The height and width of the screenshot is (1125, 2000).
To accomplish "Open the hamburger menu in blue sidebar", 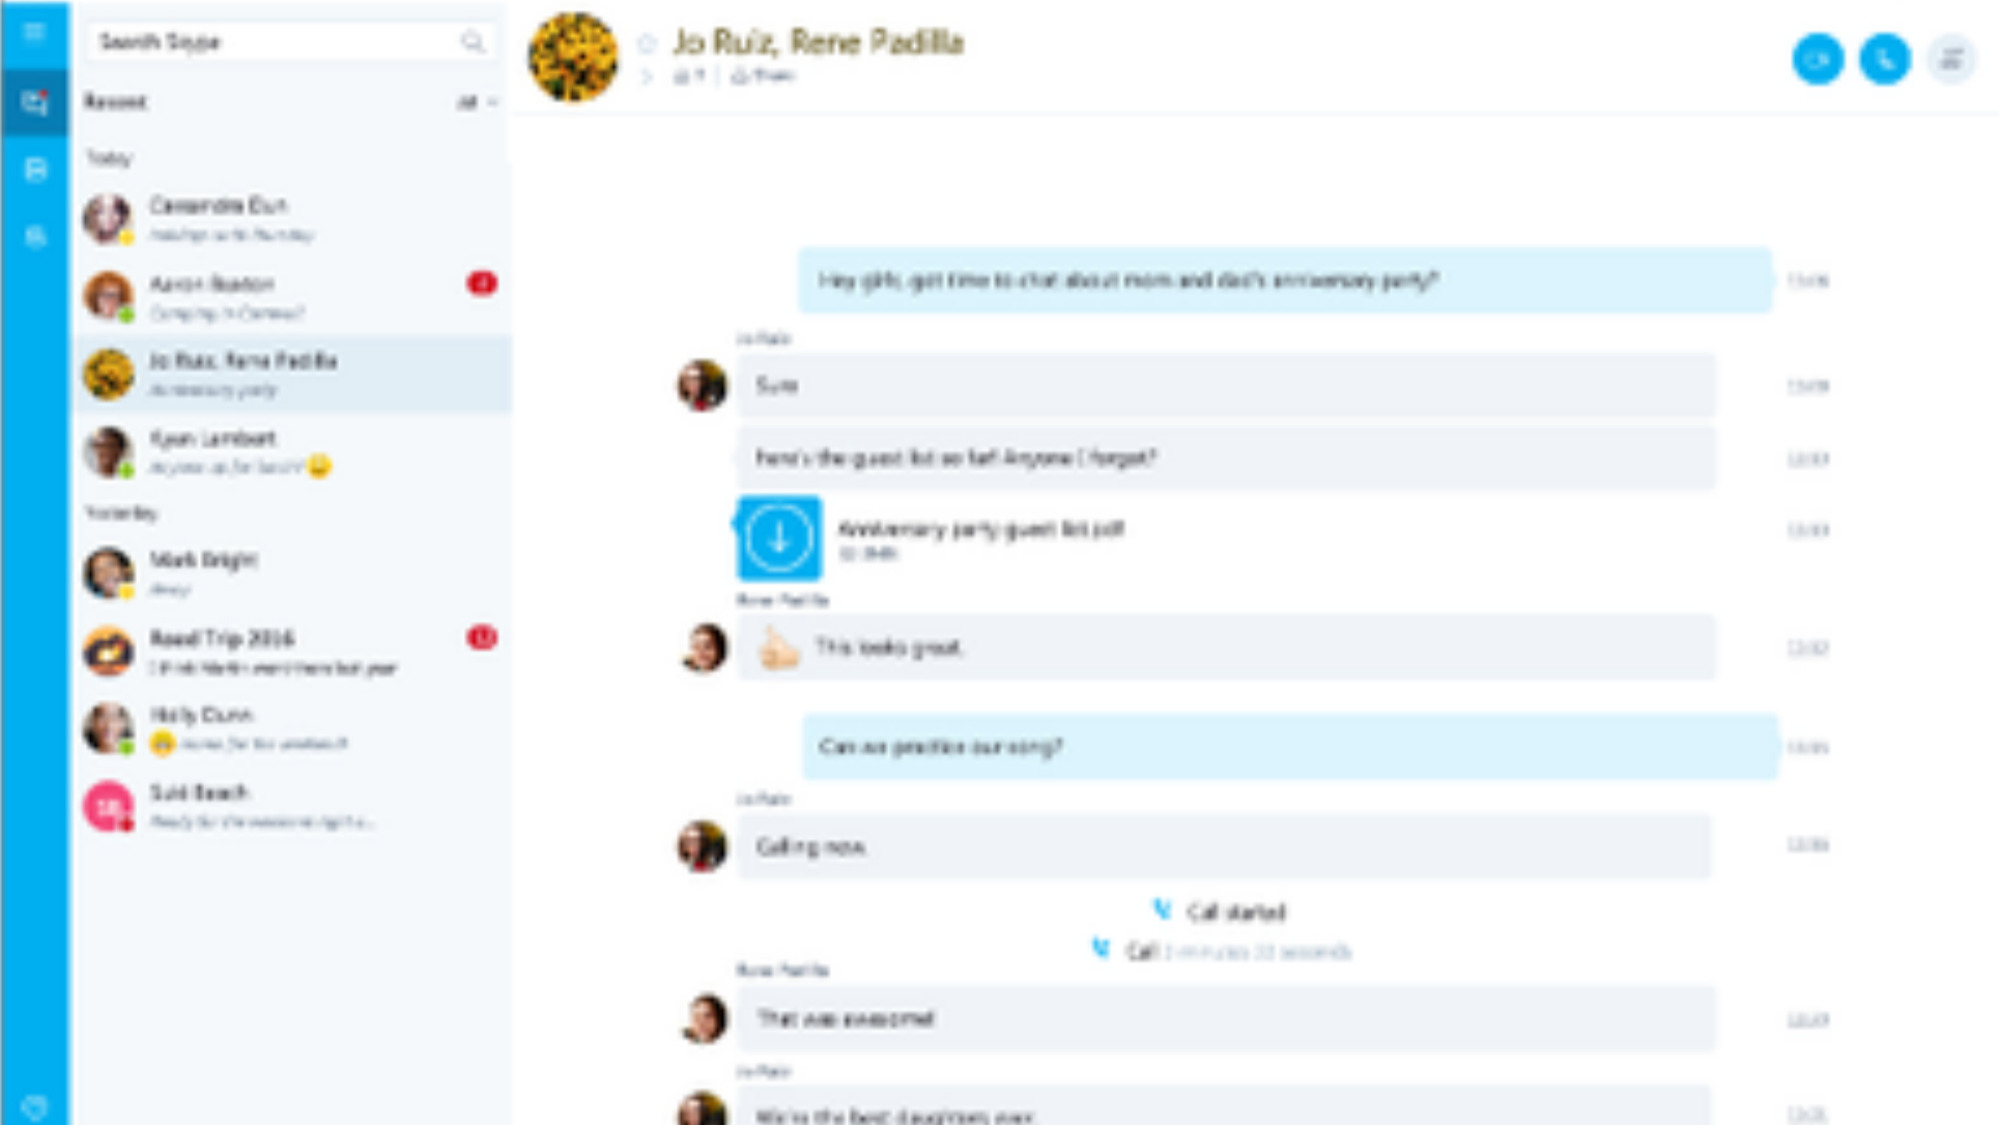I will point(34,33).
